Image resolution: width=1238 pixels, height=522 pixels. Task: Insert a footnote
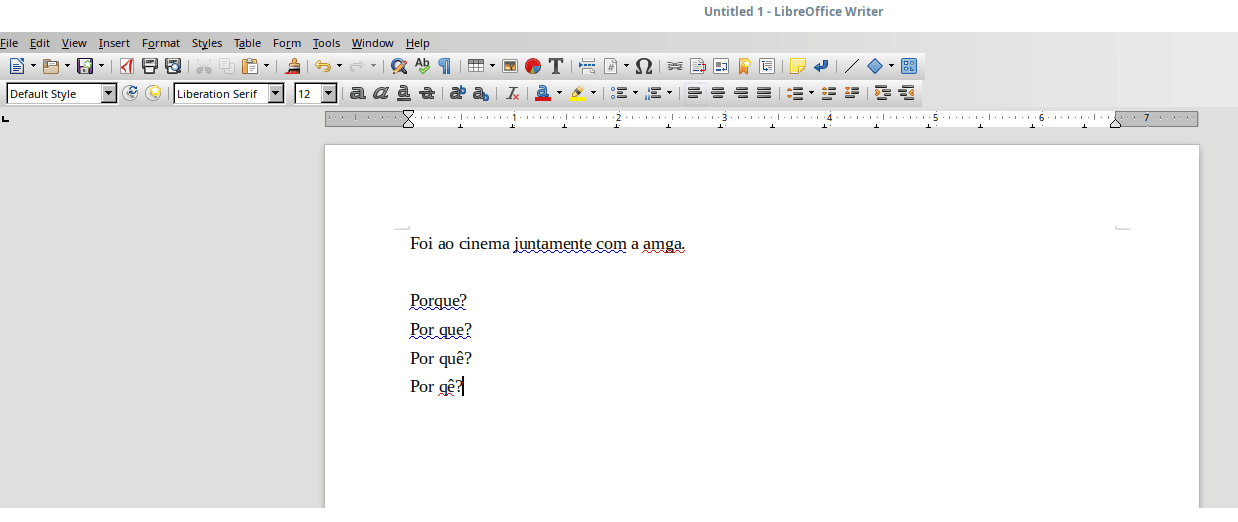pos(698,66)
